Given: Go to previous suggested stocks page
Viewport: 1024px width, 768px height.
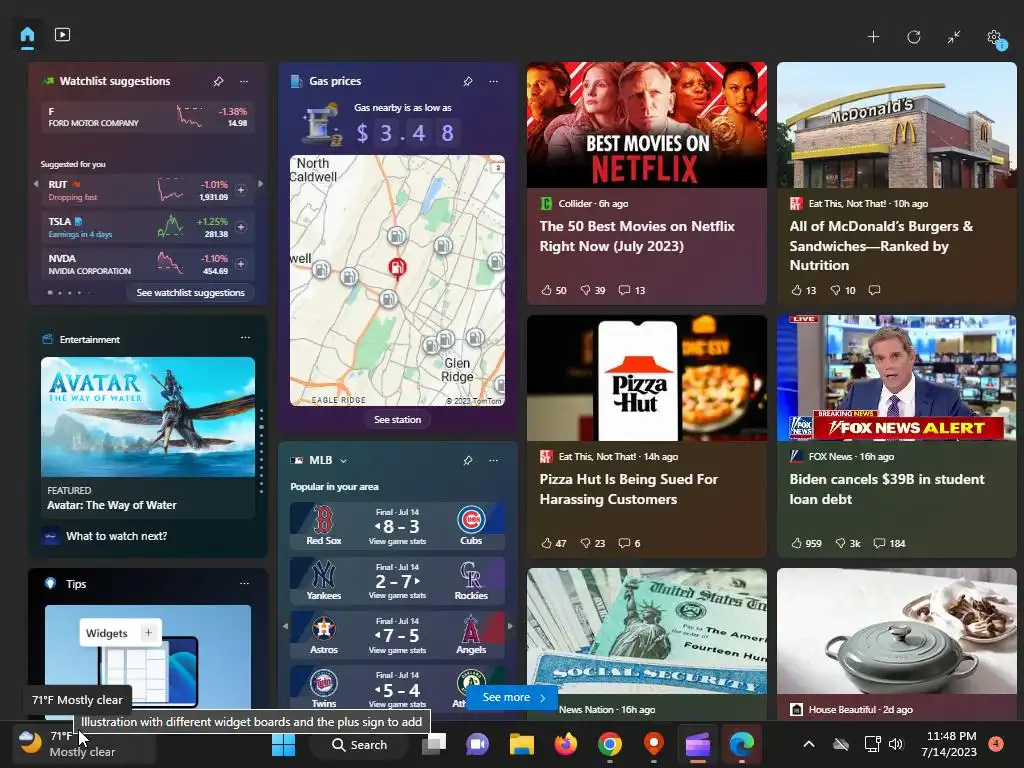Looking at the screenshot, I should click(36, 184).
